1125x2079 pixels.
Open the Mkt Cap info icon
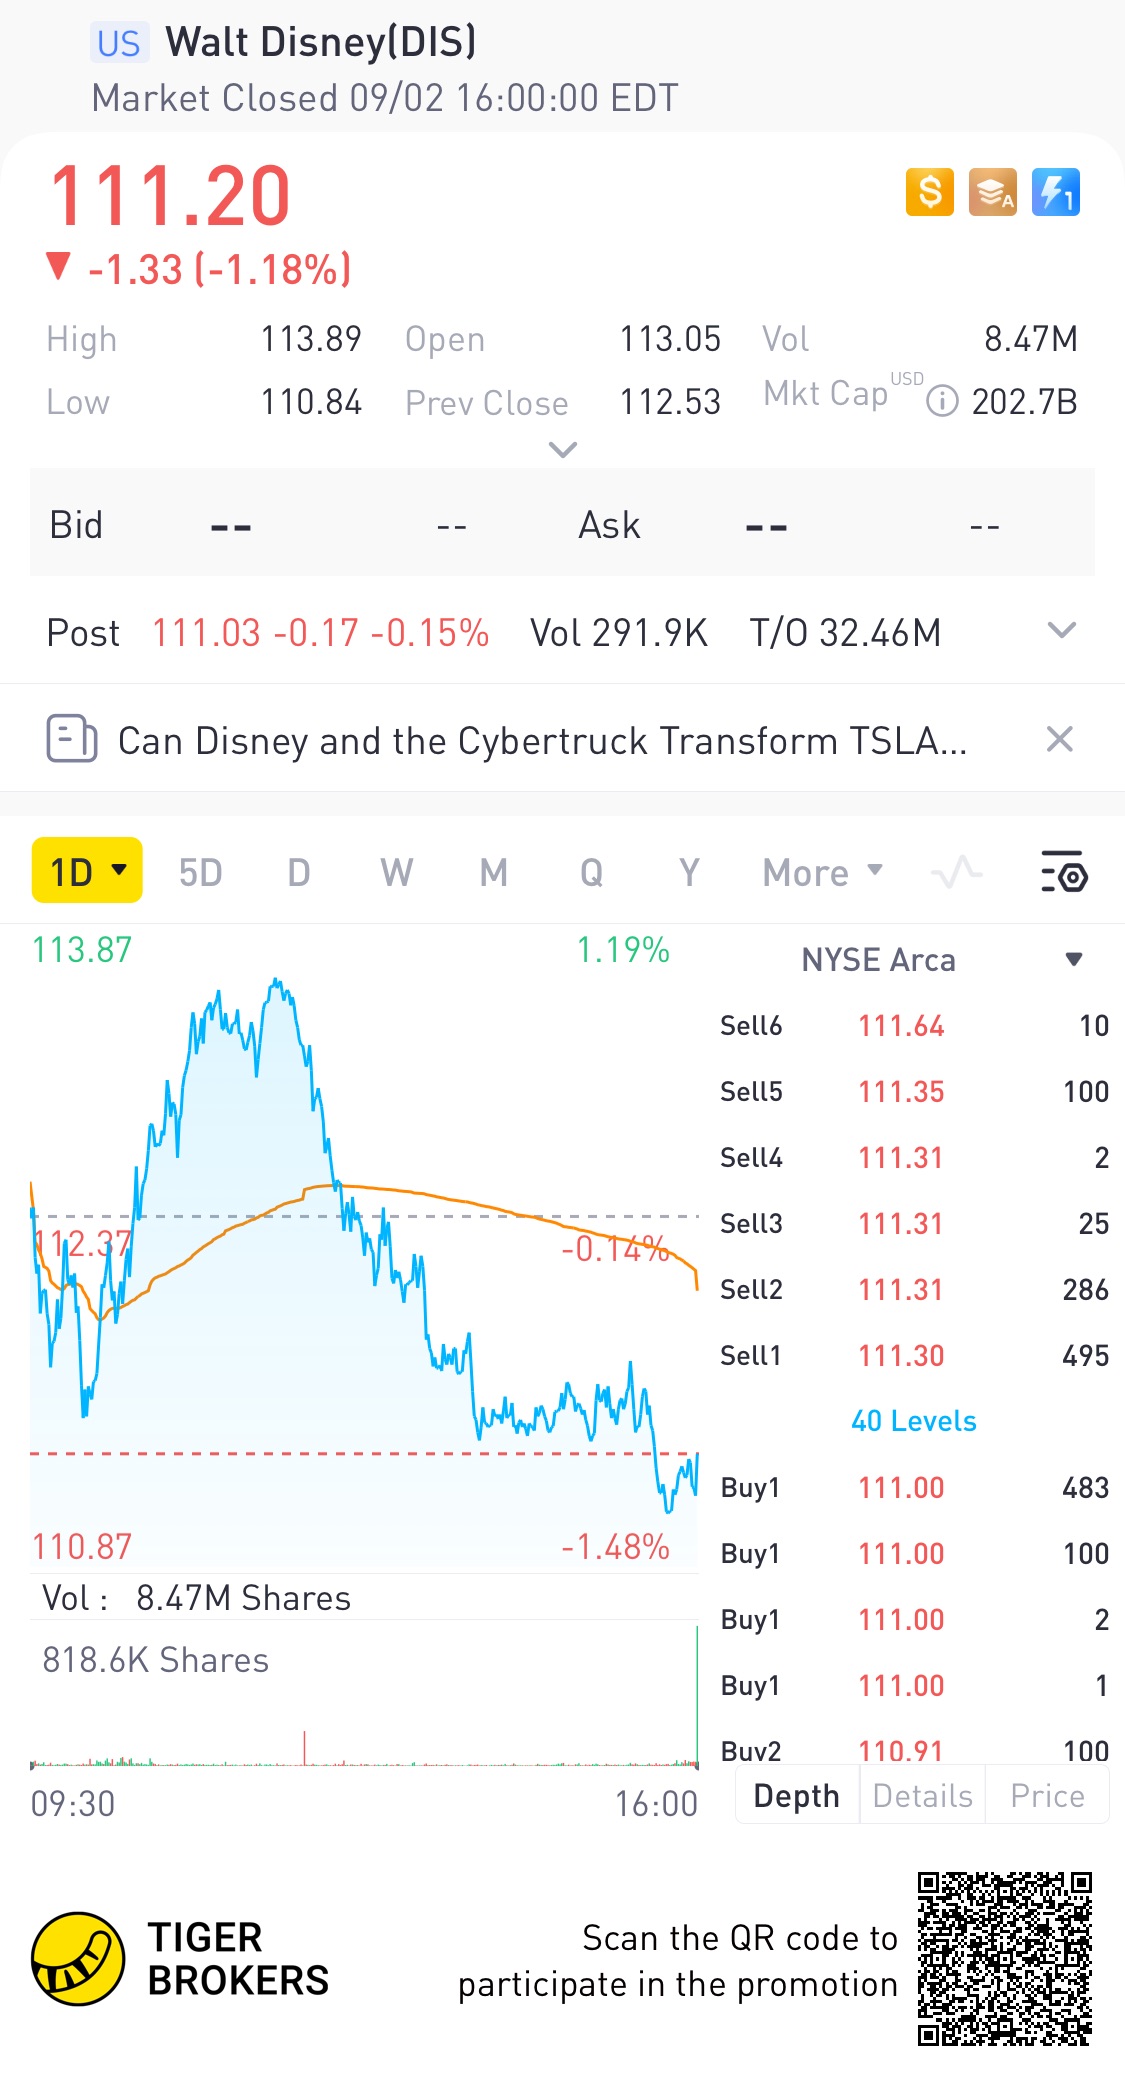pos(942,402)
